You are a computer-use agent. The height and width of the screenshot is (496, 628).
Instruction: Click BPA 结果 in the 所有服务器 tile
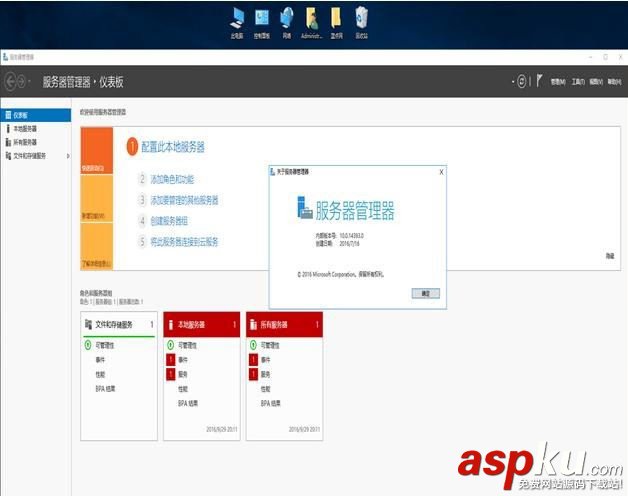coord(271,403)
